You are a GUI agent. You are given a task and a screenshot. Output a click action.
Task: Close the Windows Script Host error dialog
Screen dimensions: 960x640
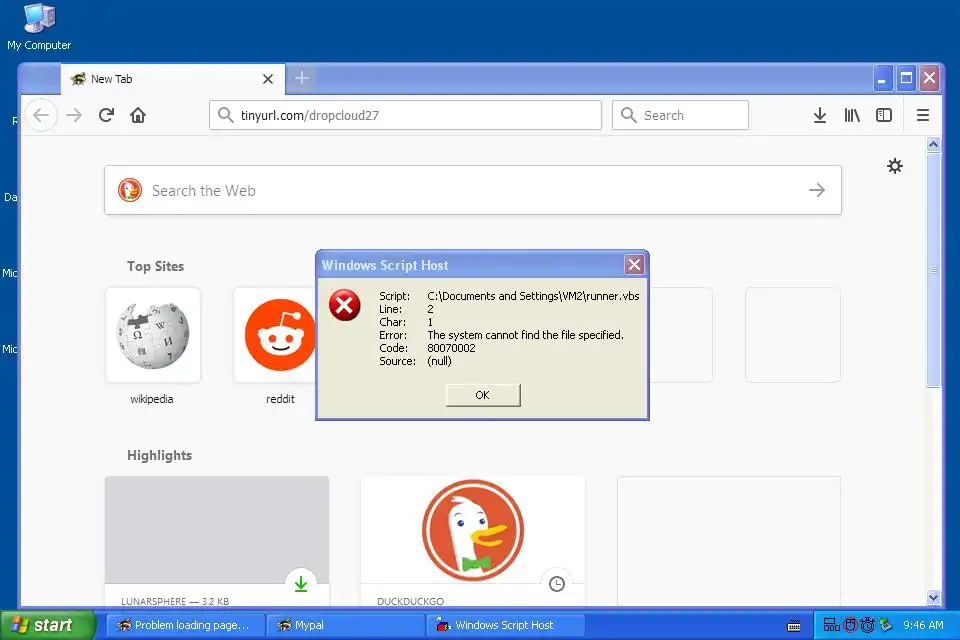point(634,265)
